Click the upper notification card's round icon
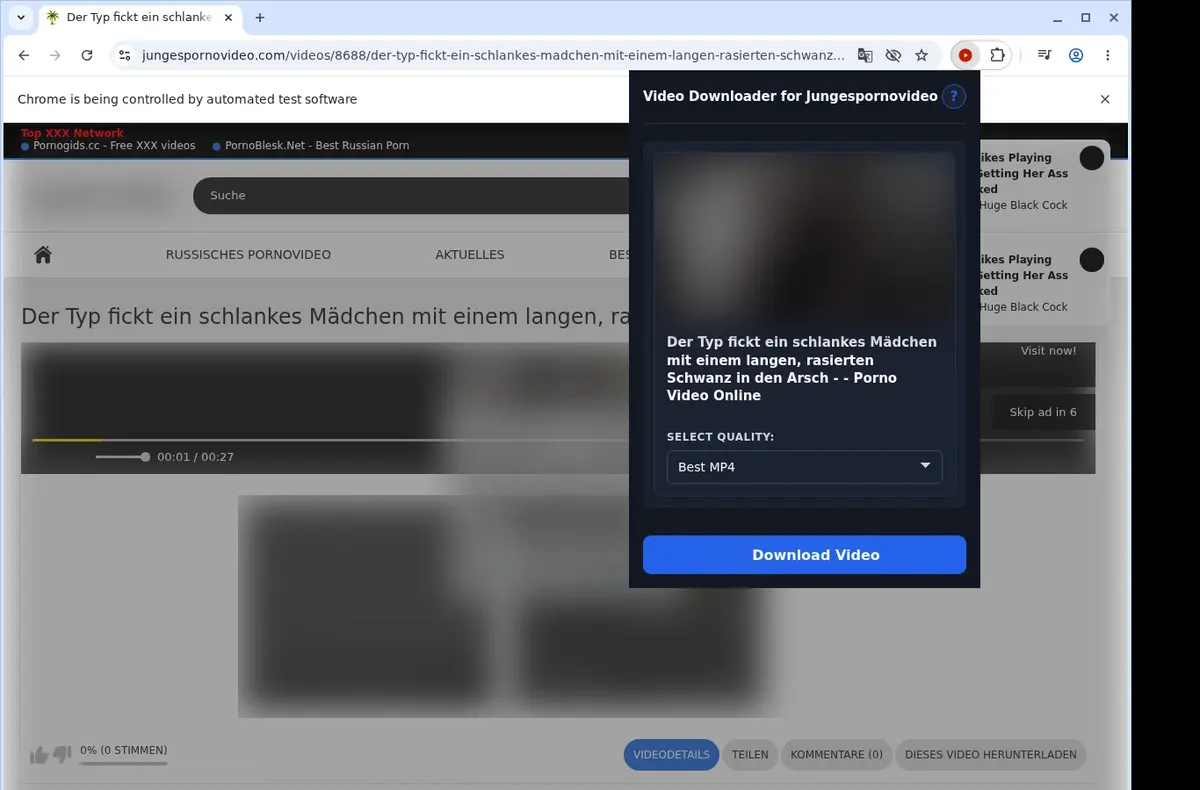The height and width of the screenshot is (790, 1200). (1092, 158)
